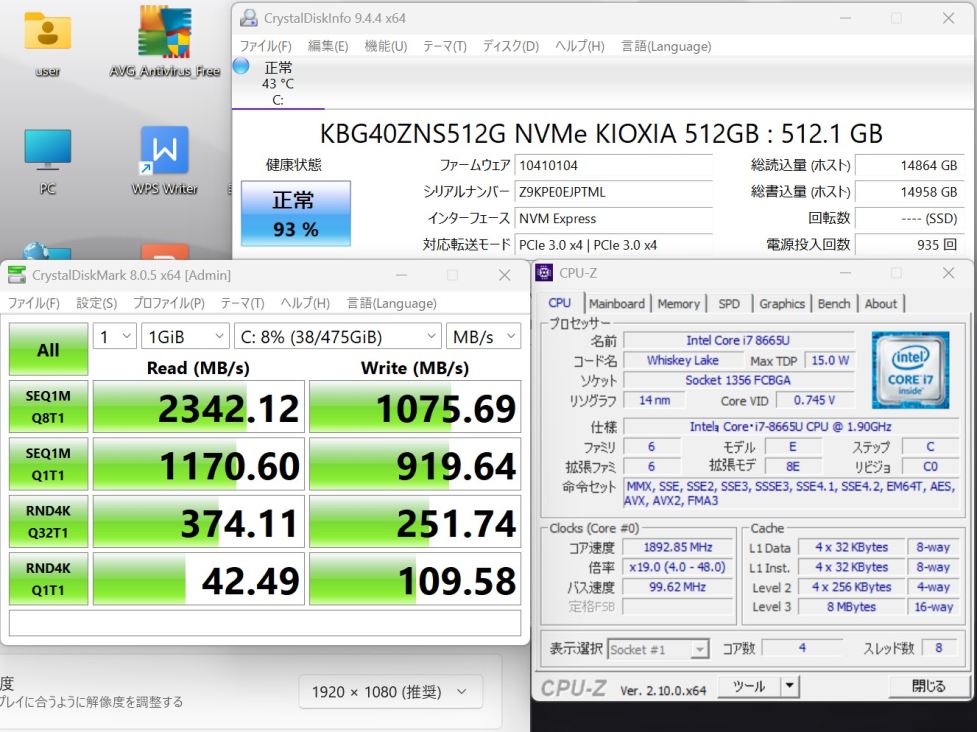Switch to the Mainboard tab in CPU-Z
The height and width of the screenshot is (732, 977).
[x=617, y=304]
